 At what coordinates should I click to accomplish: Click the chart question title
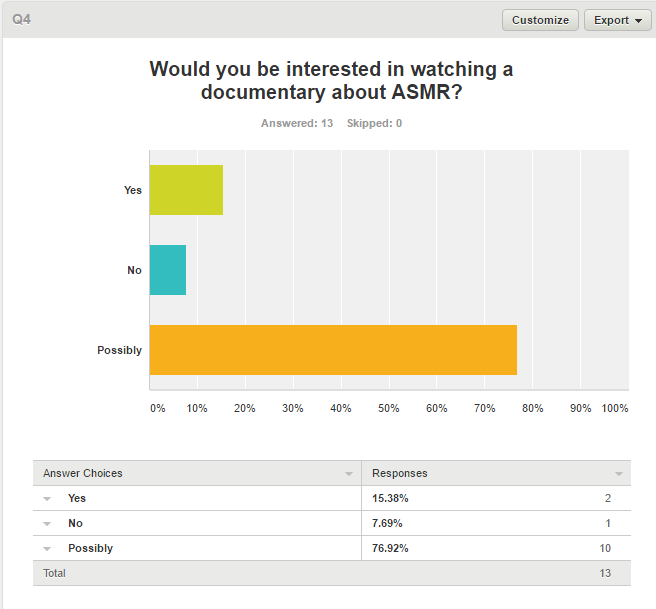coord(331,80)
